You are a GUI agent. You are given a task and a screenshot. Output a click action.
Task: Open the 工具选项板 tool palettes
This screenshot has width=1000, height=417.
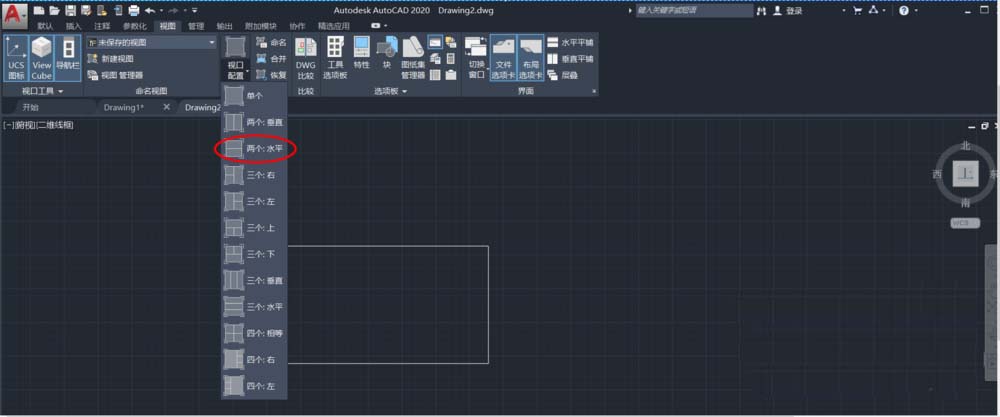point(336,58)
